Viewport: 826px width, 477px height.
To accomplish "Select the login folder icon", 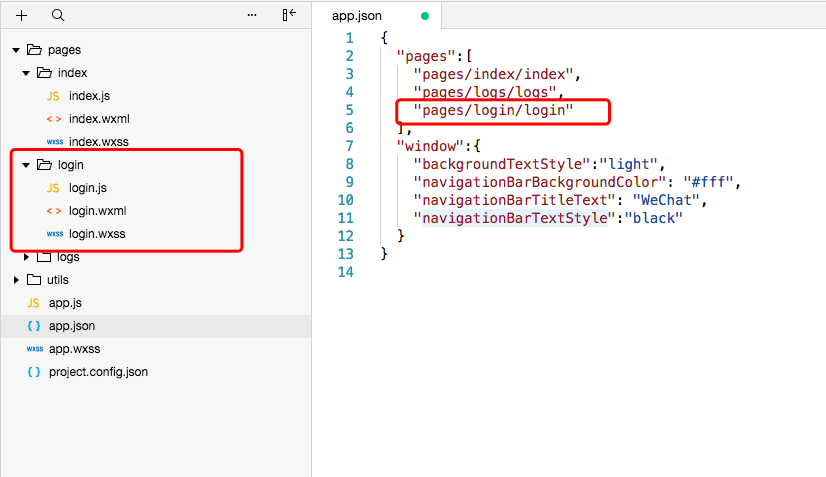I will tap(44, 164).
